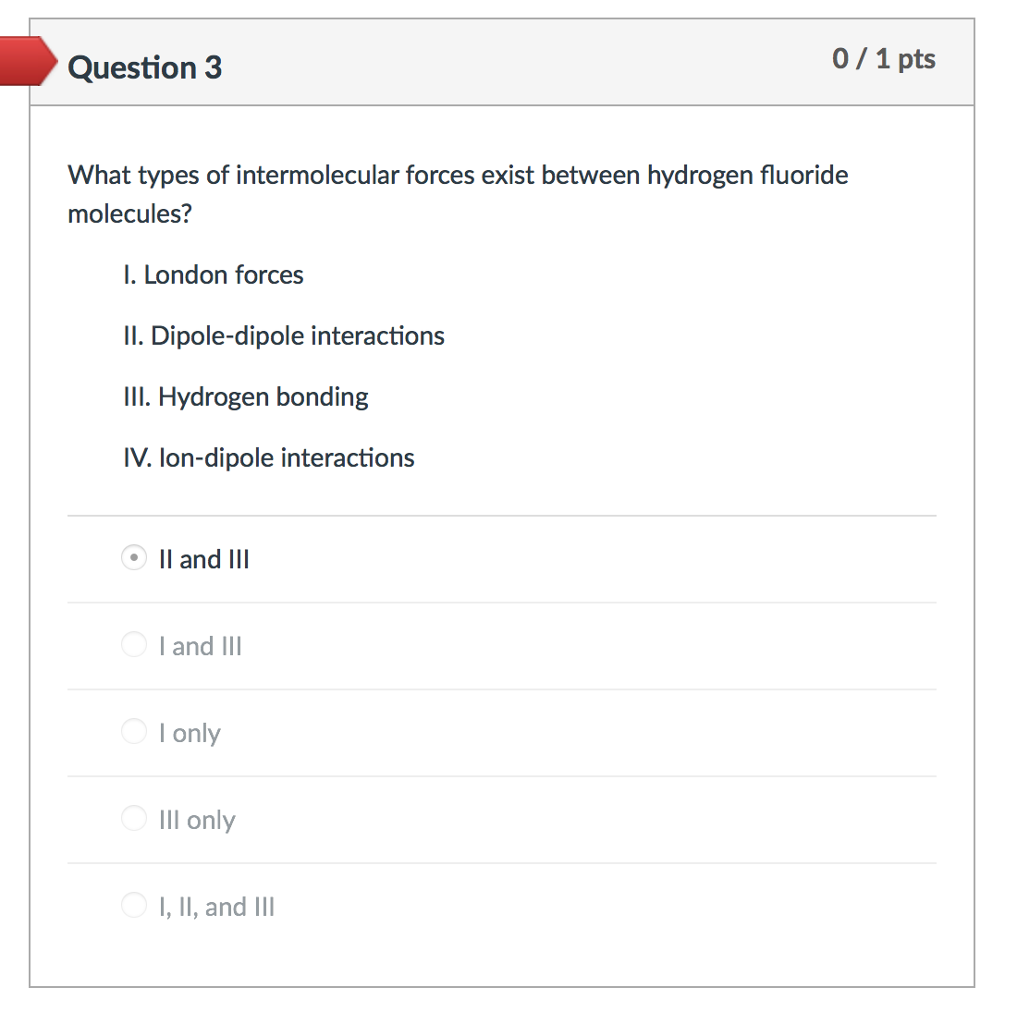This screenshot has width=1017, height=1024.
Task: Click the currently selected answer circle
Action: 133,558
